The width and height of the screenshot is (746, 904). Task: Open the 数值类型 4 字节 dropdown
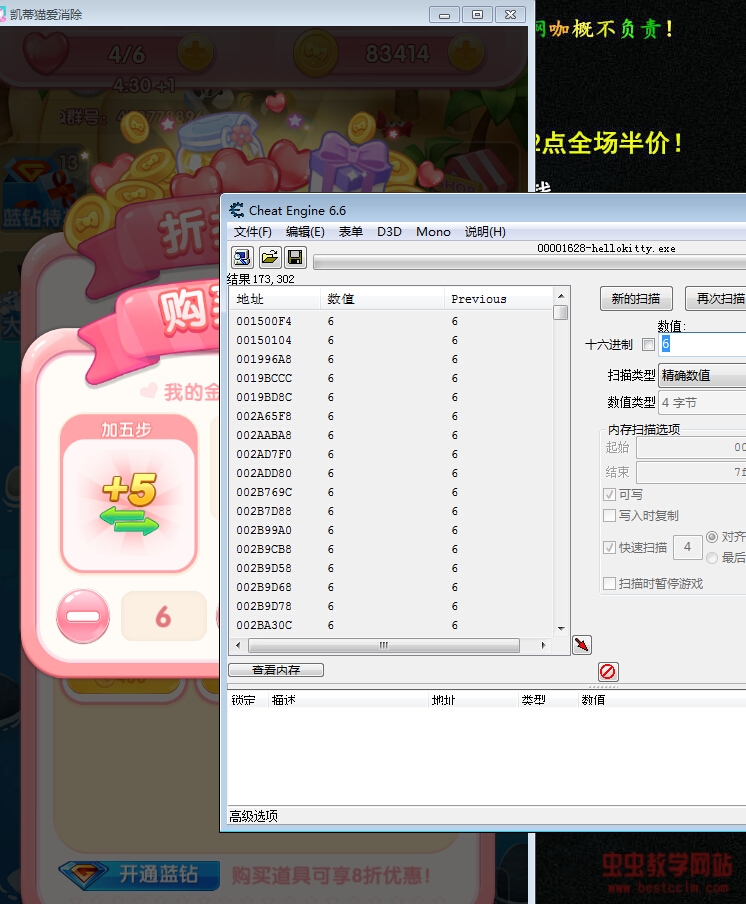702,402
